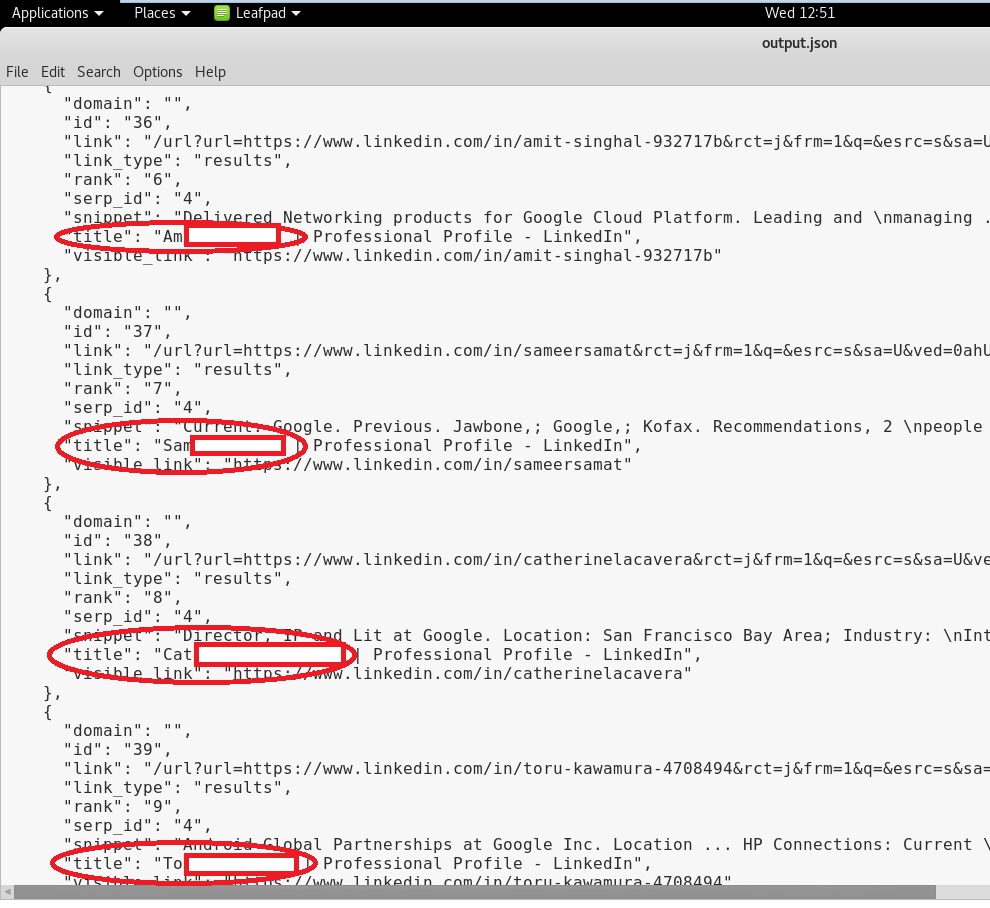
Task: Click the link line containing catherinelacavera&rct
Action: point(527,559)
